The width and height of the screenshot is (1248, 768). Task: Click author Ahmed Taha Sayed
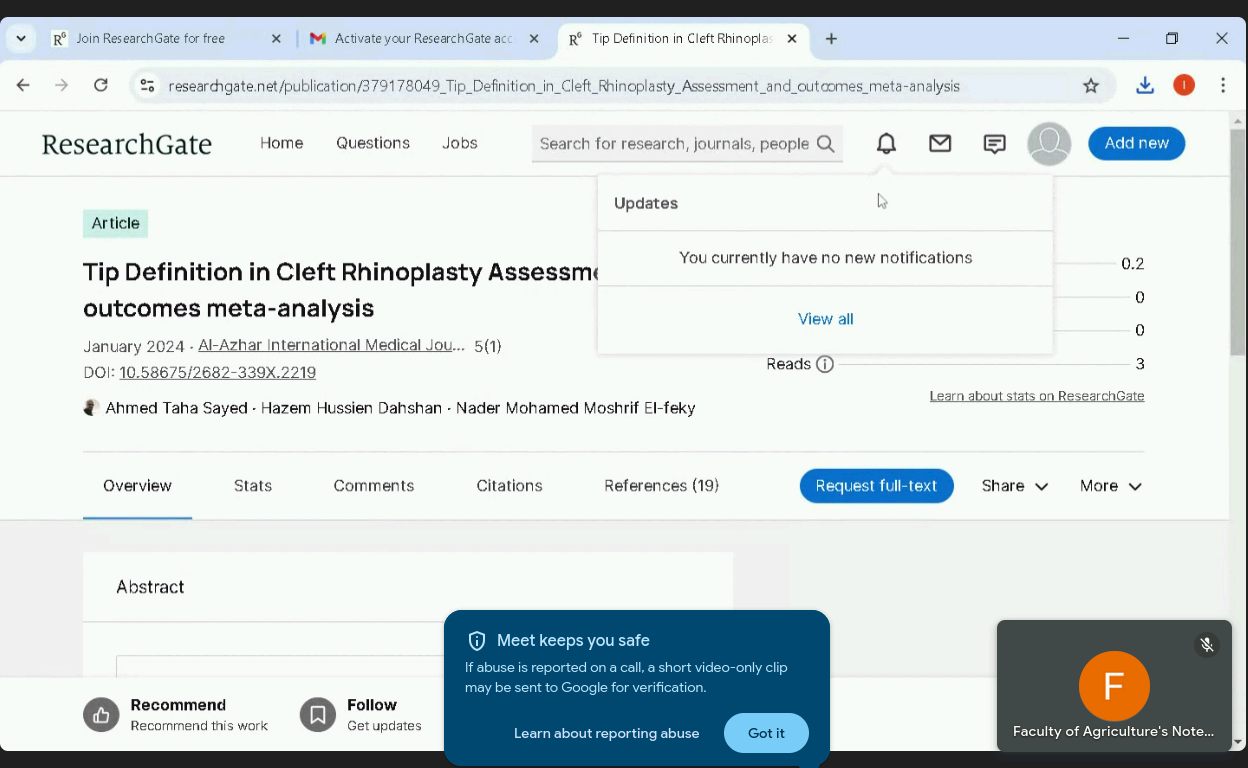click(x=176, y=408)
